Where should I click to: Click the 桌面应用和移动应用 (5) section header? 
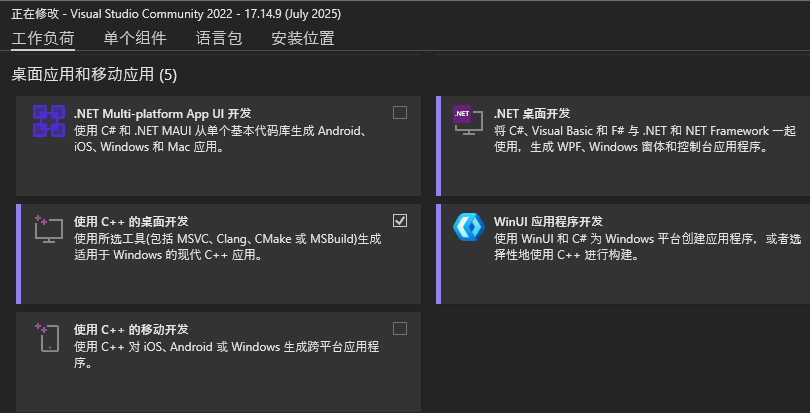[x=94, y=75]
